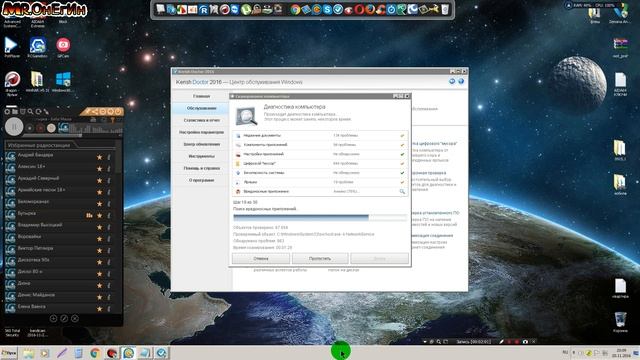Launch Firefox from the top dock
Screen dimensions: 640x360
tap(369, 9)
